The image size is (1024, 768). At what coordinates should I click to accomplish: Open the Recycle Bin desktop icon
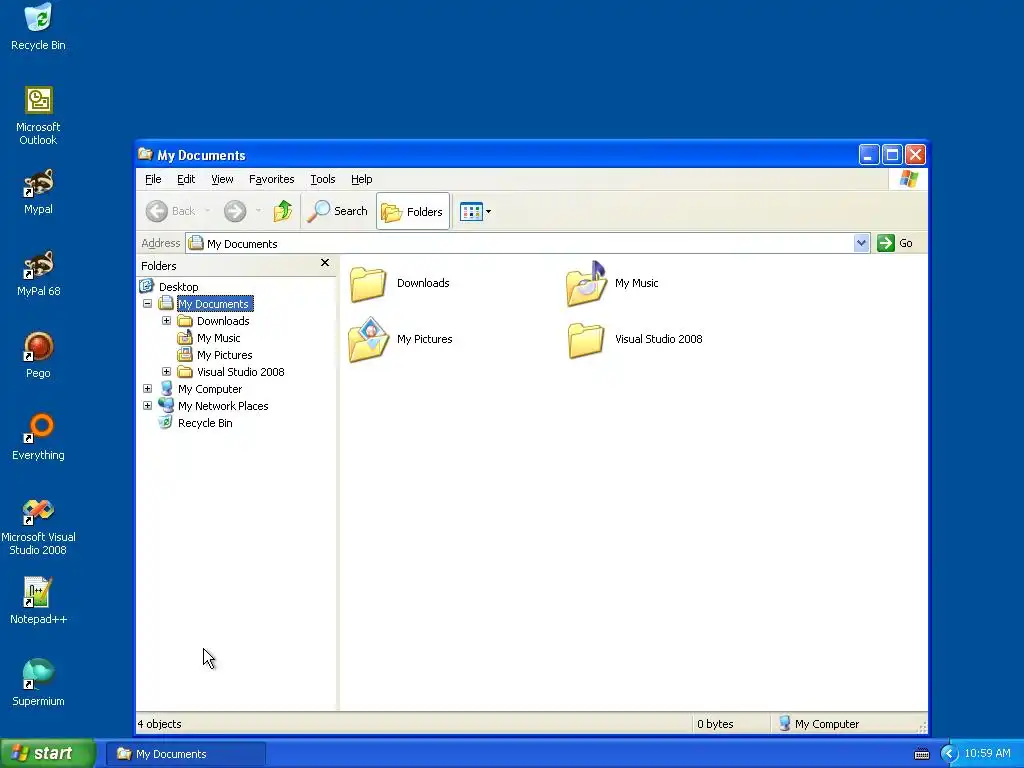pos(38,26)
